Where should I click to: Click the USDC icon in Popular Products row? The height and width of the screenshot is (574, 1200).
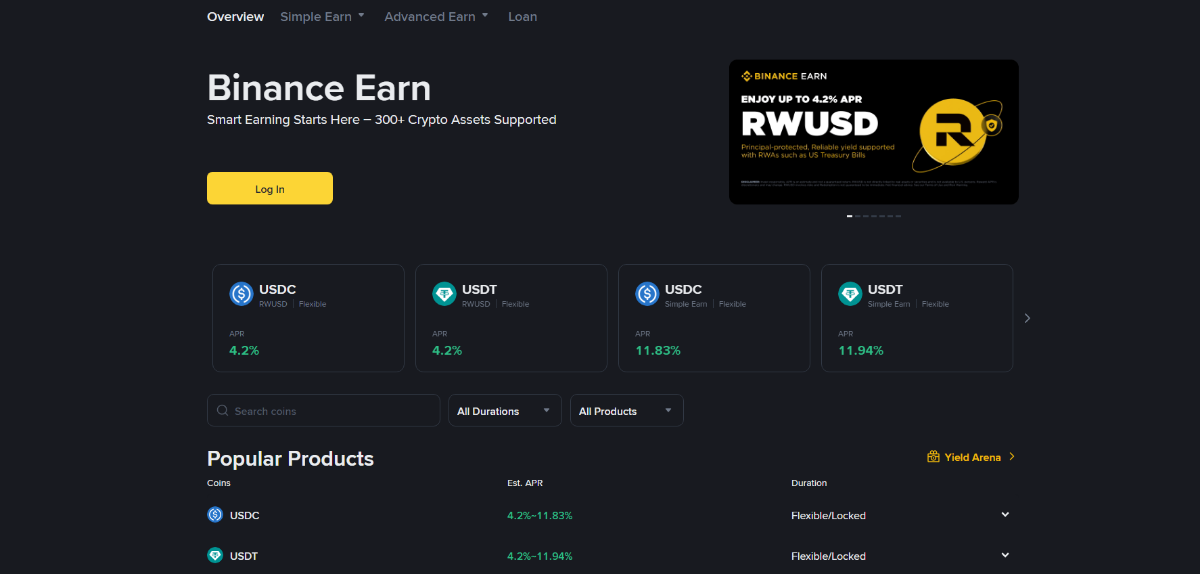[215, 515]
